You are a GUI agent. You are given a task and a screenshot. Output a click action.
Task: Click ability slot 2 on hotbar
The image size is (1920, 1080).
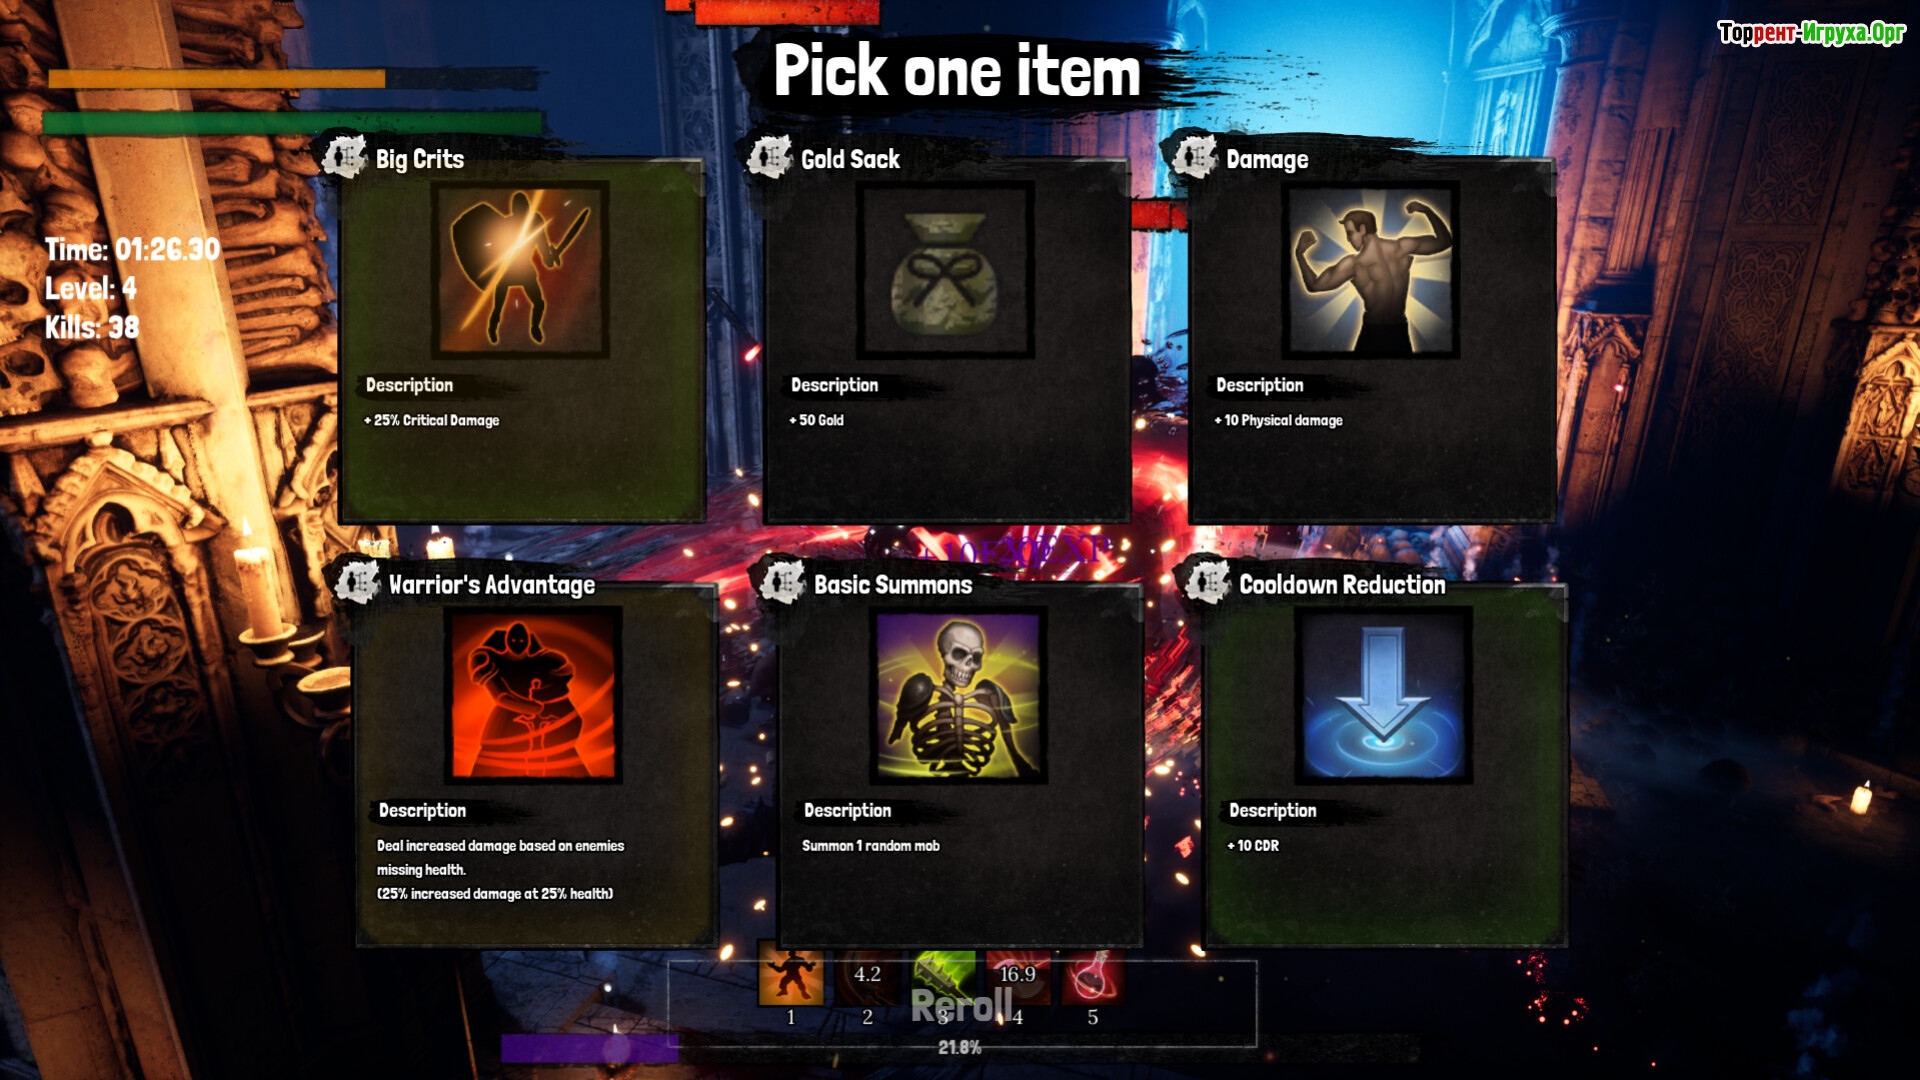(867, 976)
